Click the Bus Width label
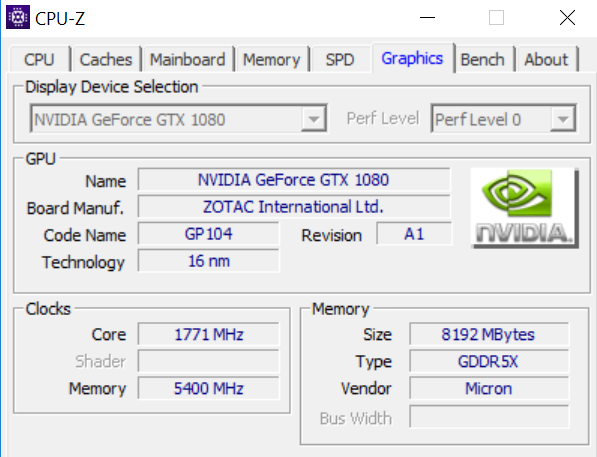This screenshot has width=597, height=457. (356, 418)
